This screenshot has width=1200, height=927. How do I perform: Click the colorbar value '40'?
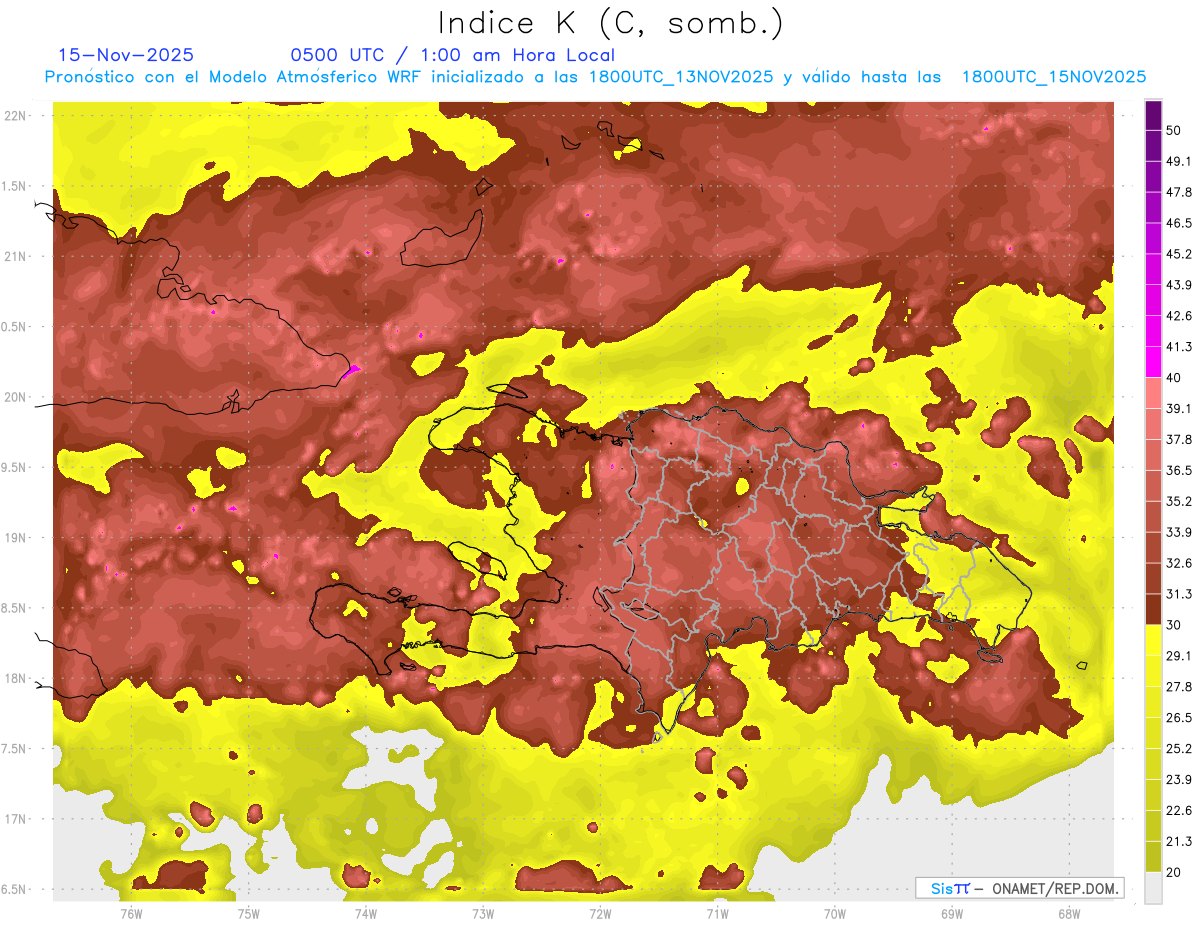click(x=1176, y=378)
